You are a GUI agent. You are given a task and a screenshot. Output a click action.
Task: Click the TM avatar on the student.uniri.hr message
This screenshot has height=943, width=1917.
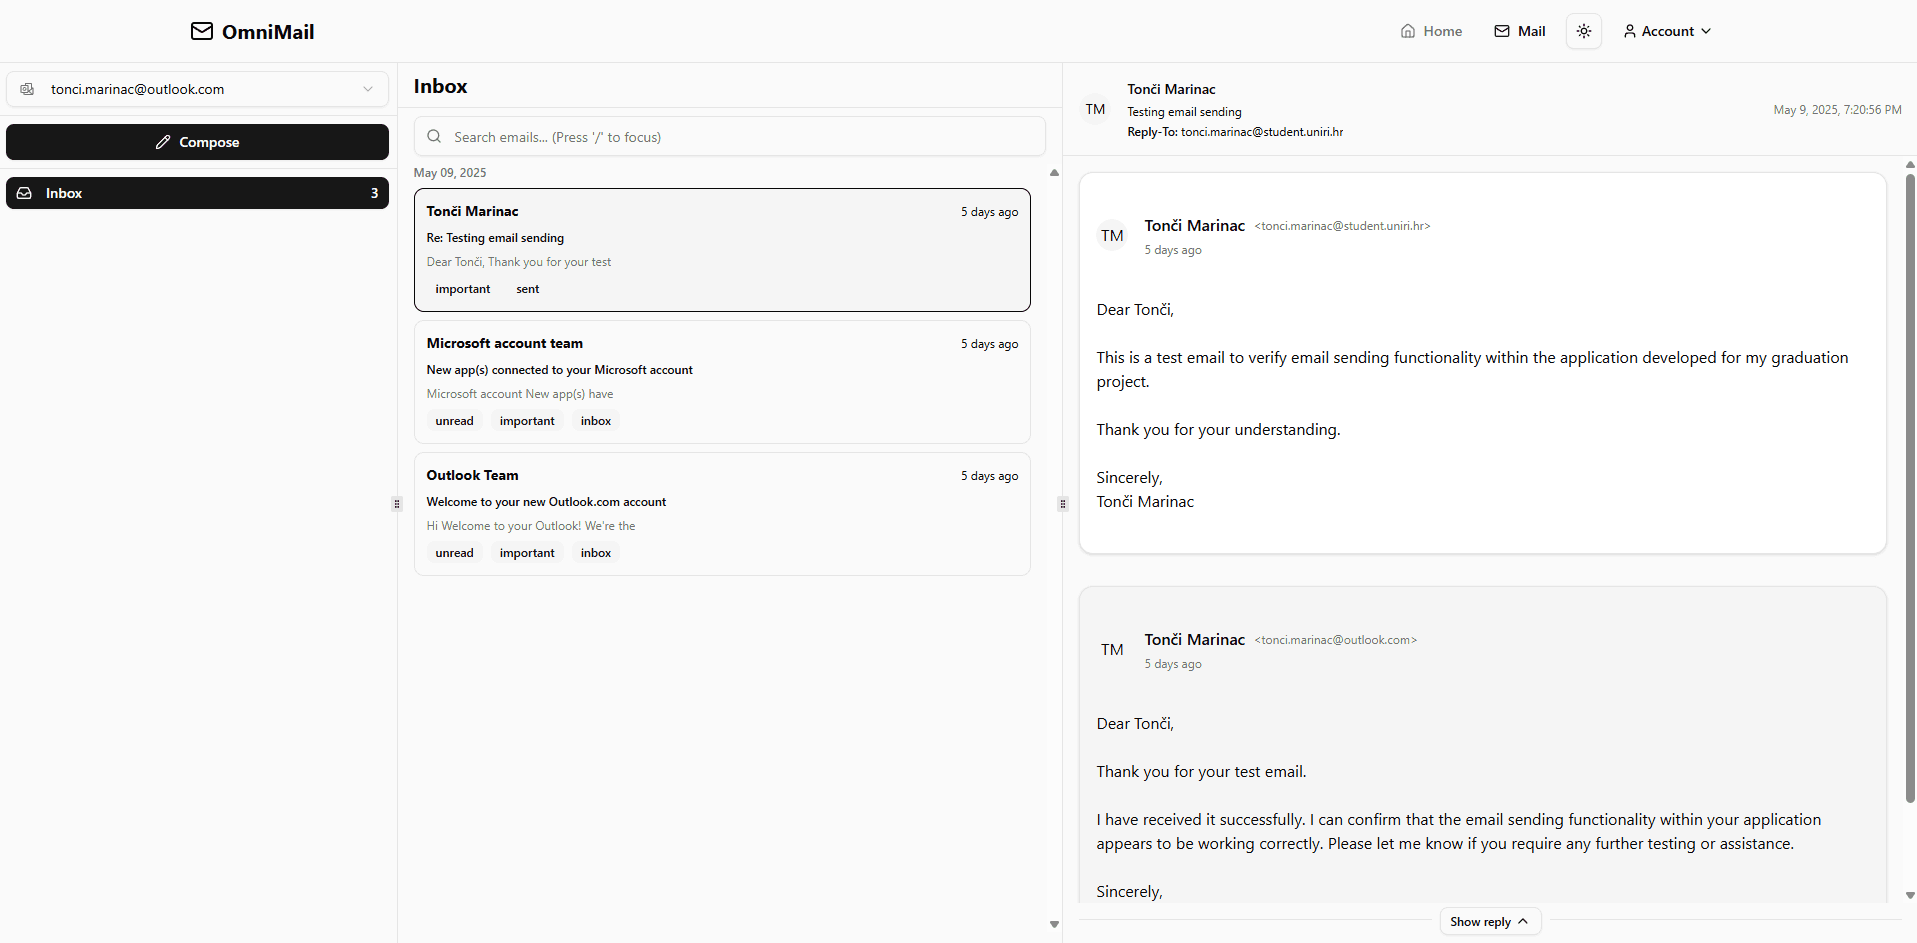(1112, 235)
